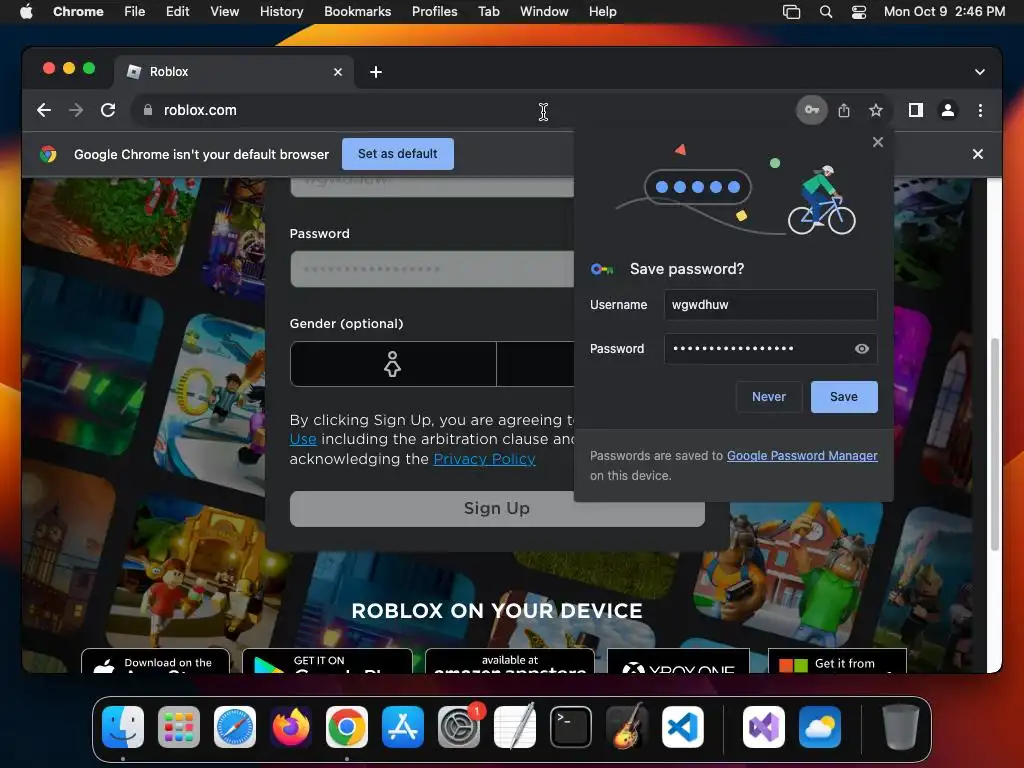Click the Get it from Microsoft badge
Image resolution: width=1024 pixels, height=768 pixels.
coord(837,661)
